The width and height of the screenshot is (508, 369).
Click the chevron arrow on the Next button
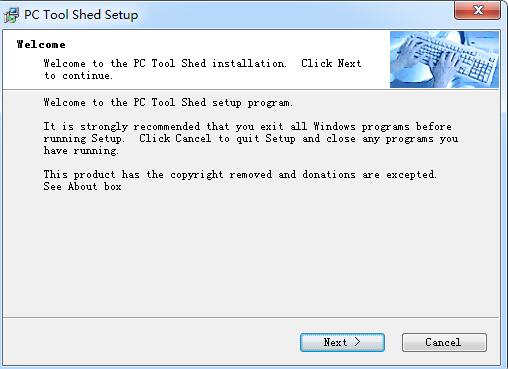357,342
